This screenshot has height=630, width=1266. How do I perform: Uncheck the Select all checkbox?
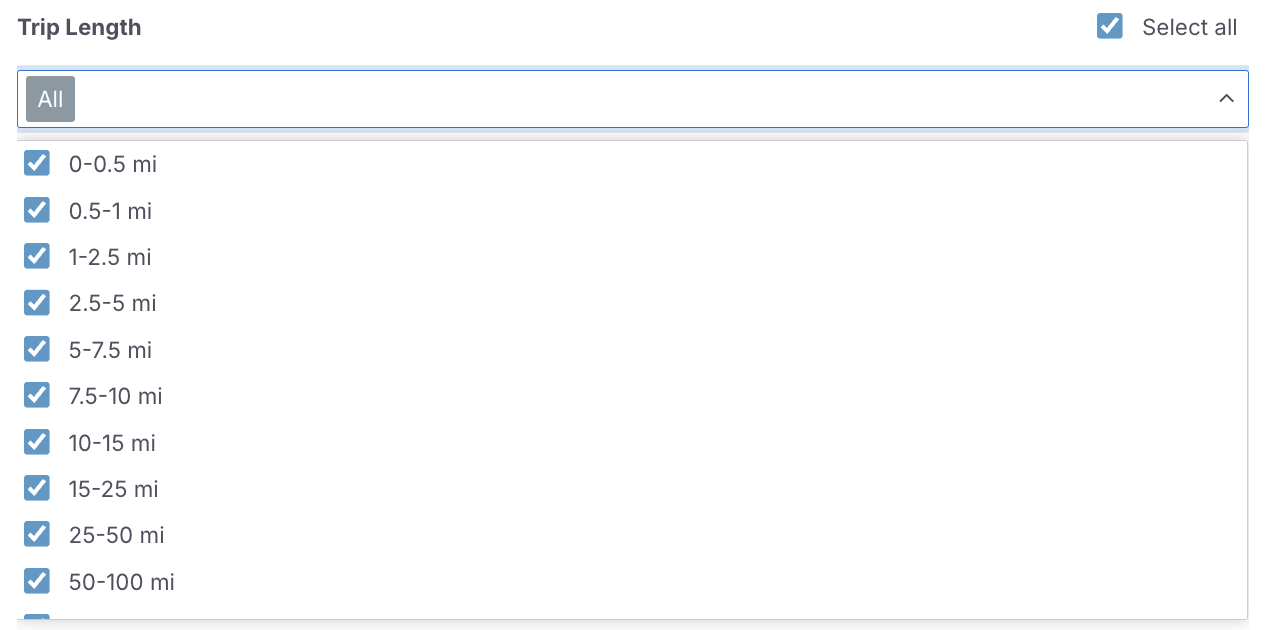(1110, 27)
